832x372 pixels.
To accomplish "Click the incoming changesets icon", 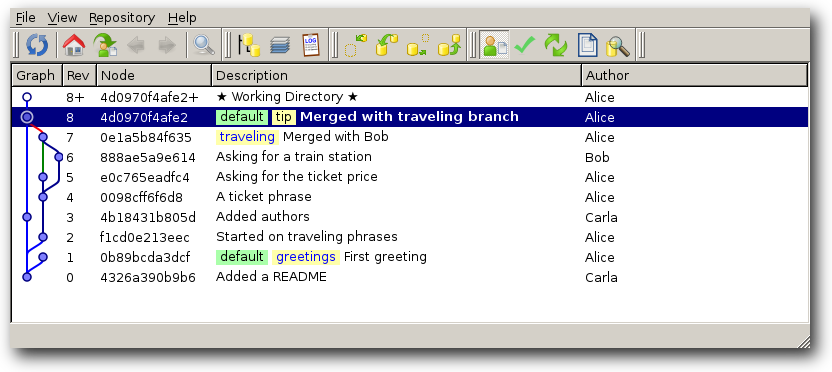I will pyautogui.click(x=356, y=45).
